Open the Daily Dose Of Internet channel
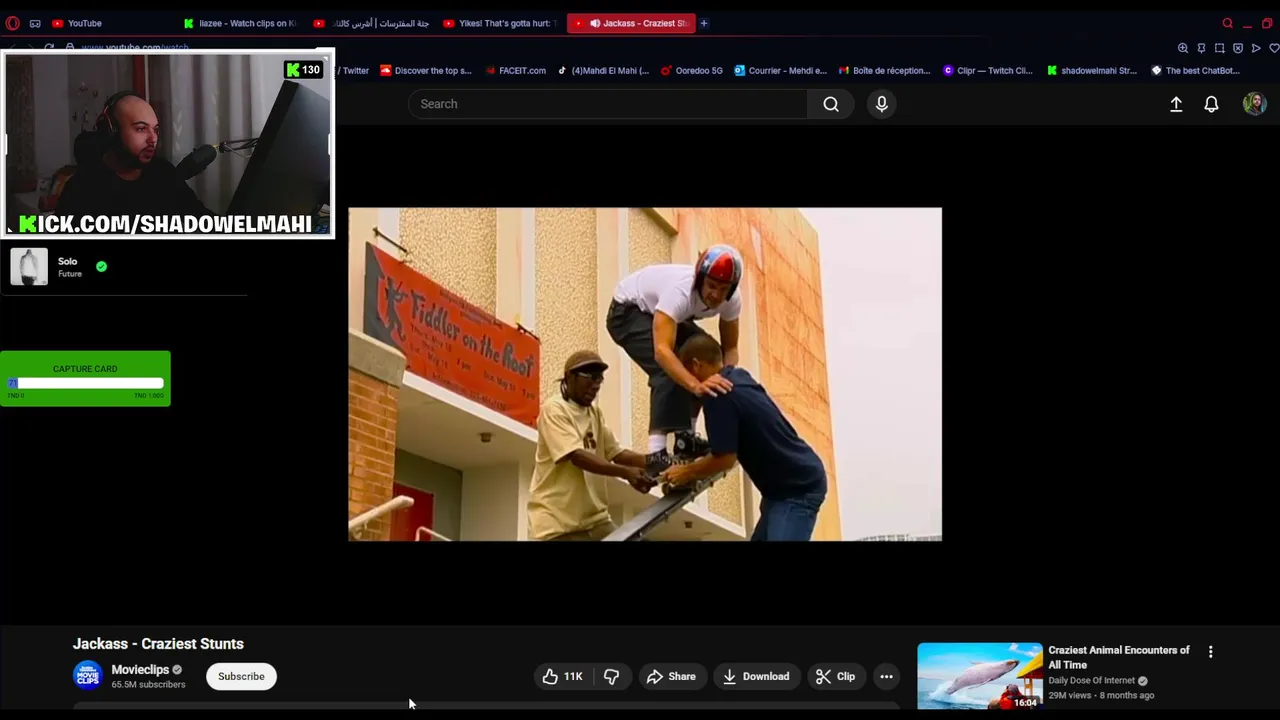 pos(1091,681)
